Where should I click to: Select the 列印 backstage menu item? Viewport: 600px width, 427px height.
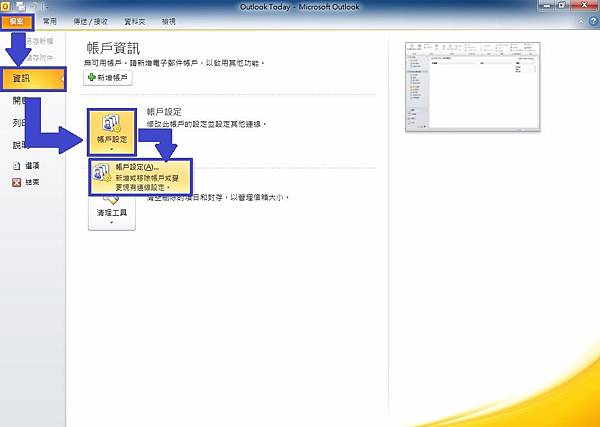19,123
